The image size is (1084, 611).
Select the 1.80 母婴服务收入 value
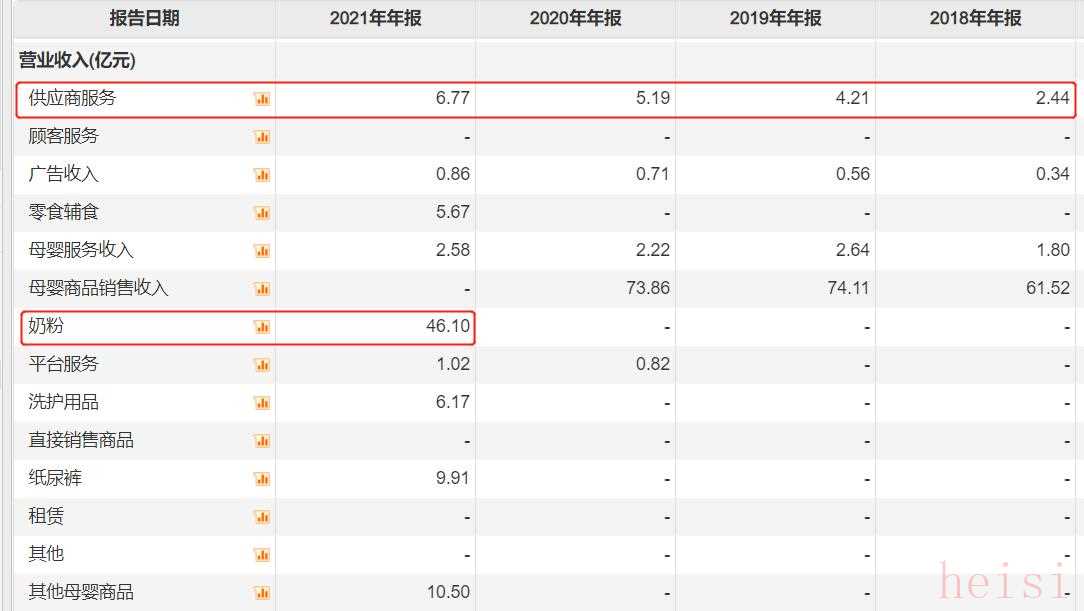[1052, 250]
